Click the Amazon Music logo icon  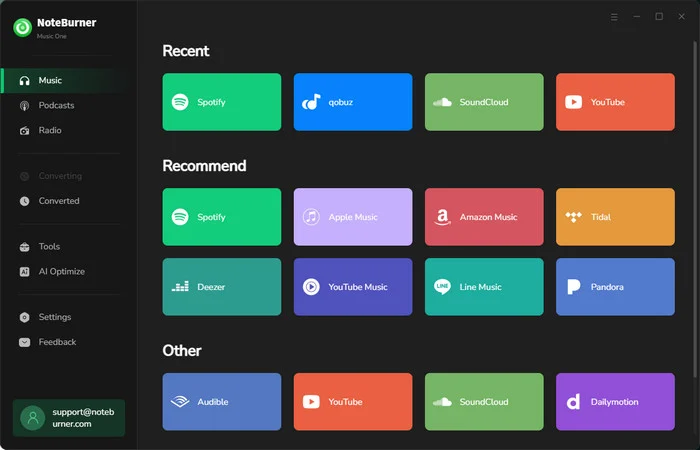(442, 217)
